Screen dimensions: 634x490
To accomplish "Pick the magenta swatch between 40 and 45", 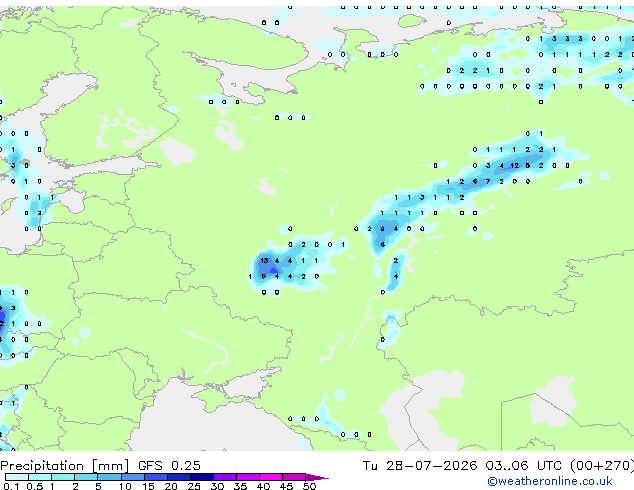I will [271, 477].
